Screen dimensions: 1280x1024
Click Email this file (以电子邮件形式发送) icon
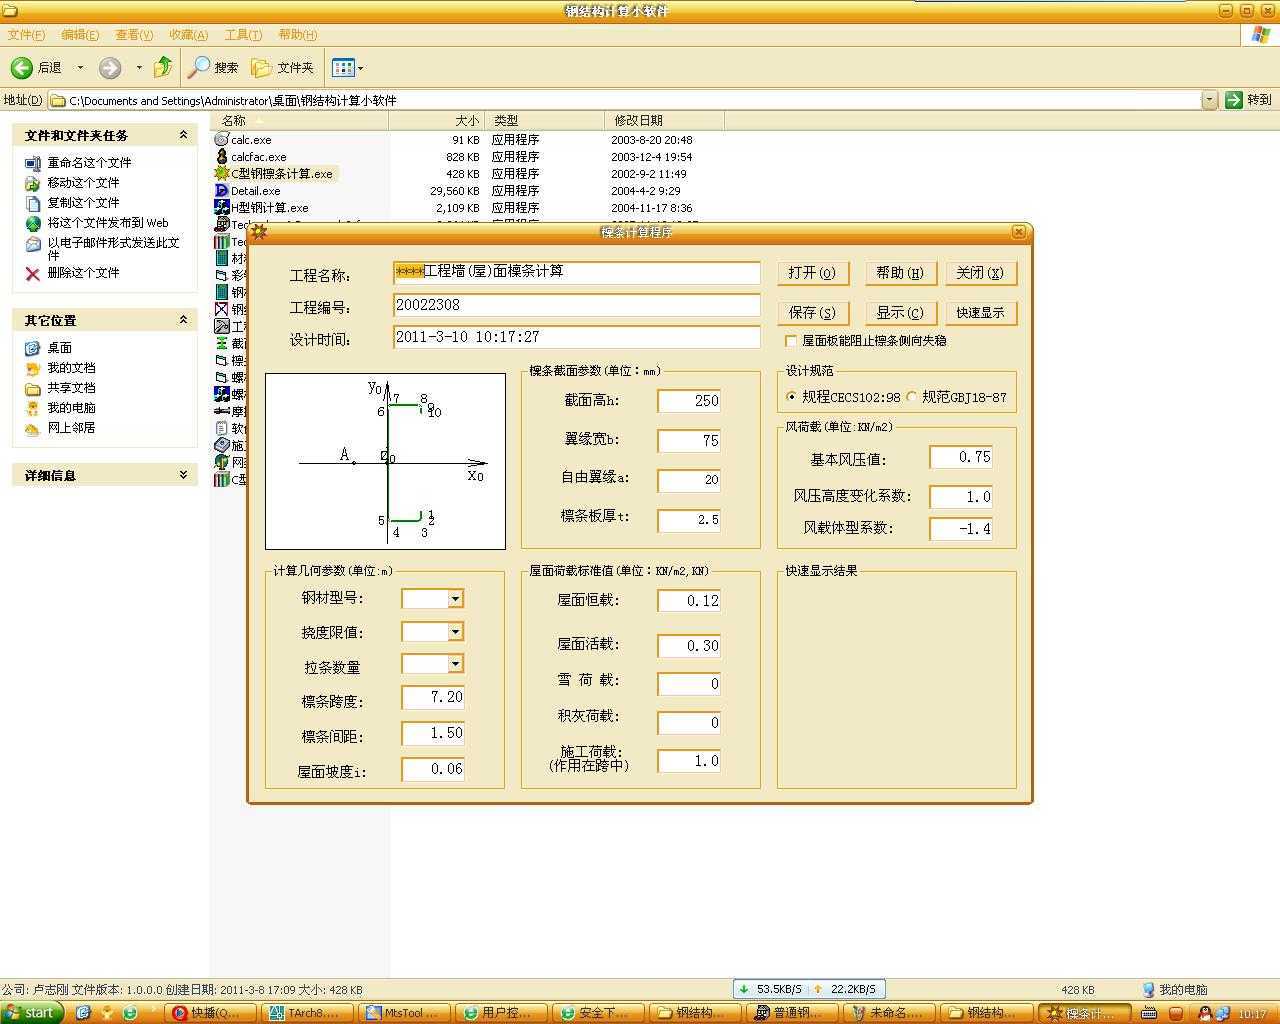(x=33, y=244)
